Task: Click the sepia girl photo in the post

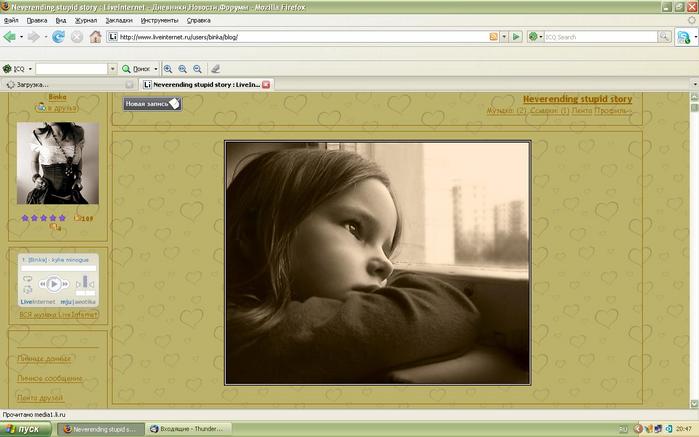Action: pos(378,263)
